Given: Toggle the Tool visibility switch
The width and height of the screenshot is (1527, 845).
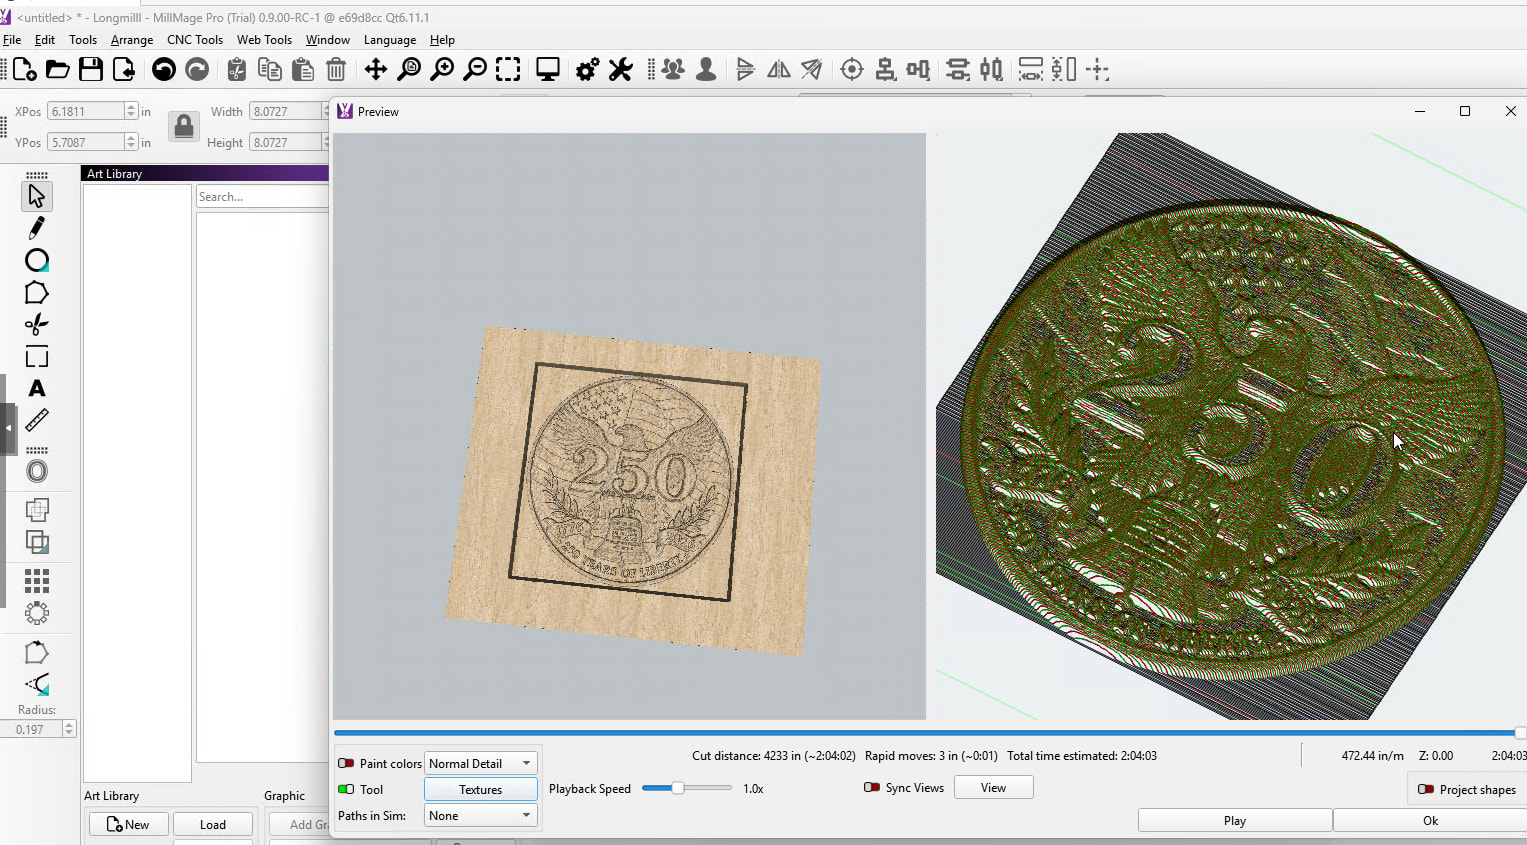Looking at the screenshot, I should point(346,789).
